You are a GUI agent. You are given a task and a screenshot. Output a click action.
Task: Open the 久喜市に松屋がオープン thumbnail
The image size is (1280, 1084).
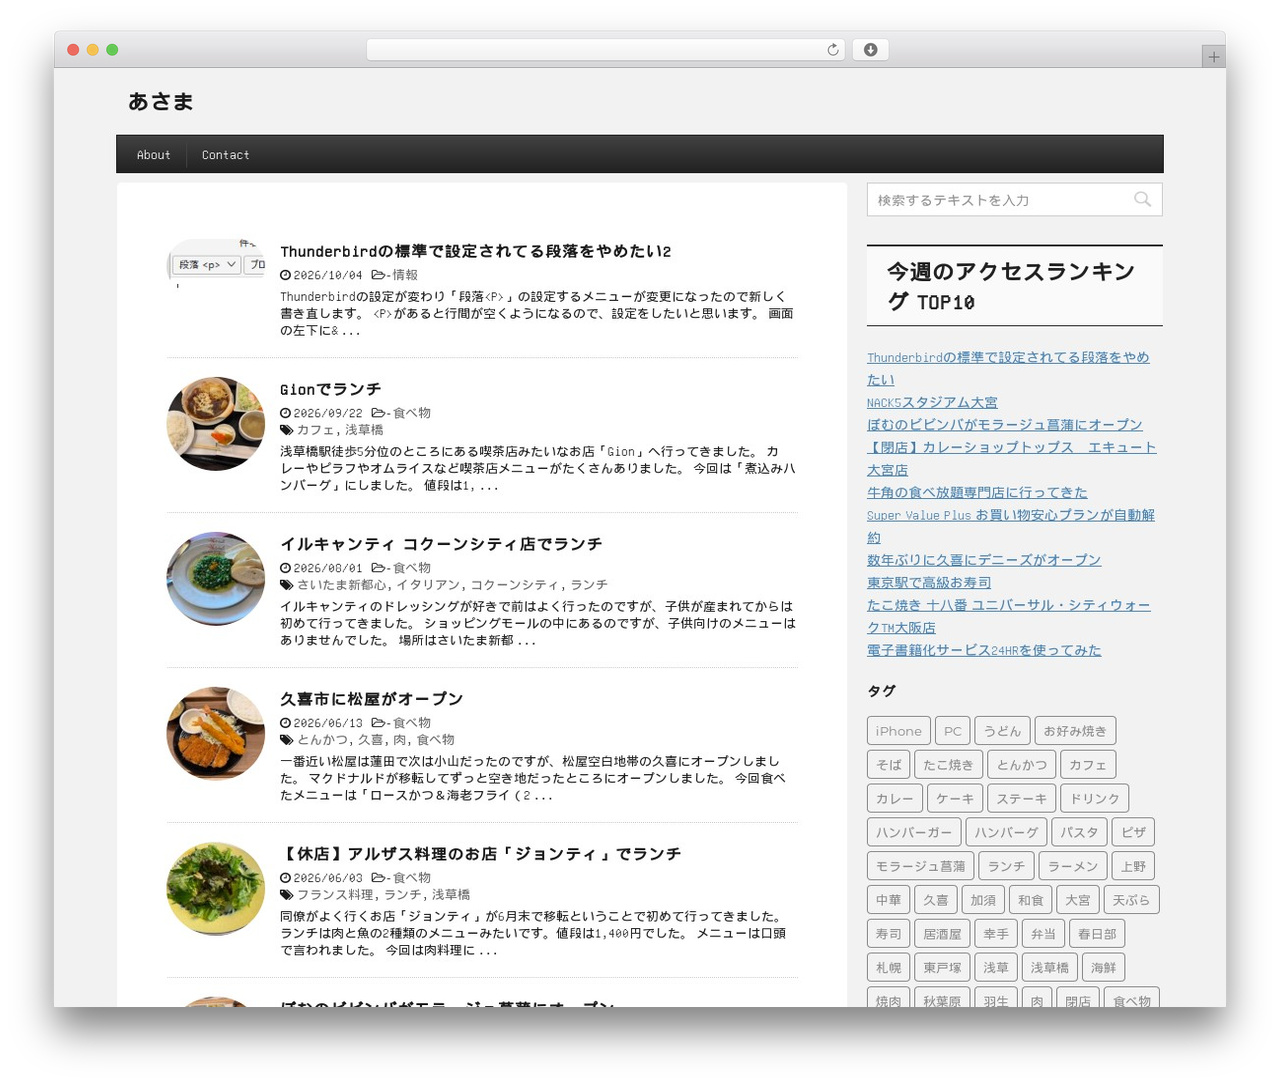(216, 733)
